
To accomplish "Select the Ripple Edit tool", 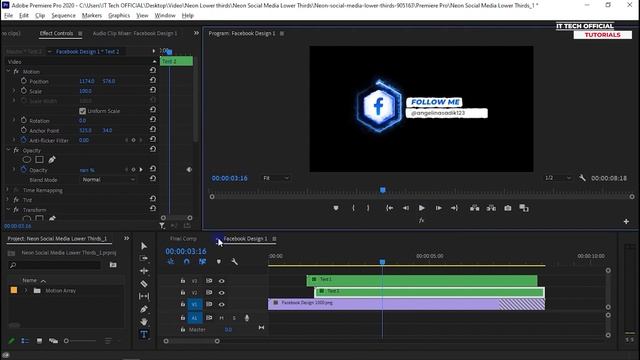I will pyautogui.click(x=144, y=271).
